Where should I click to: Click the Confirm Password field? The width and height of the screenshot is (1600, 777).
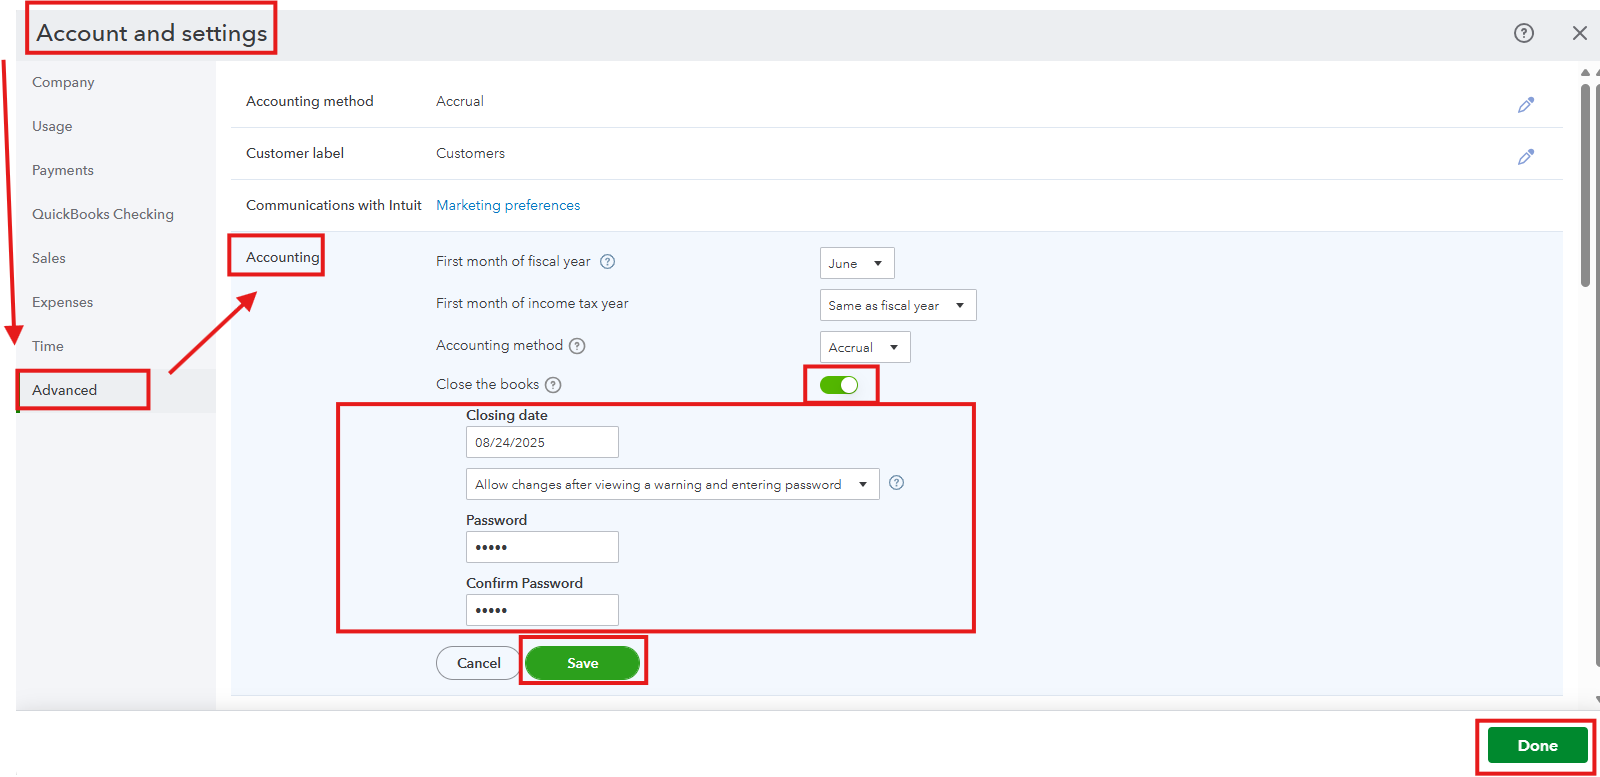(541, 610)
